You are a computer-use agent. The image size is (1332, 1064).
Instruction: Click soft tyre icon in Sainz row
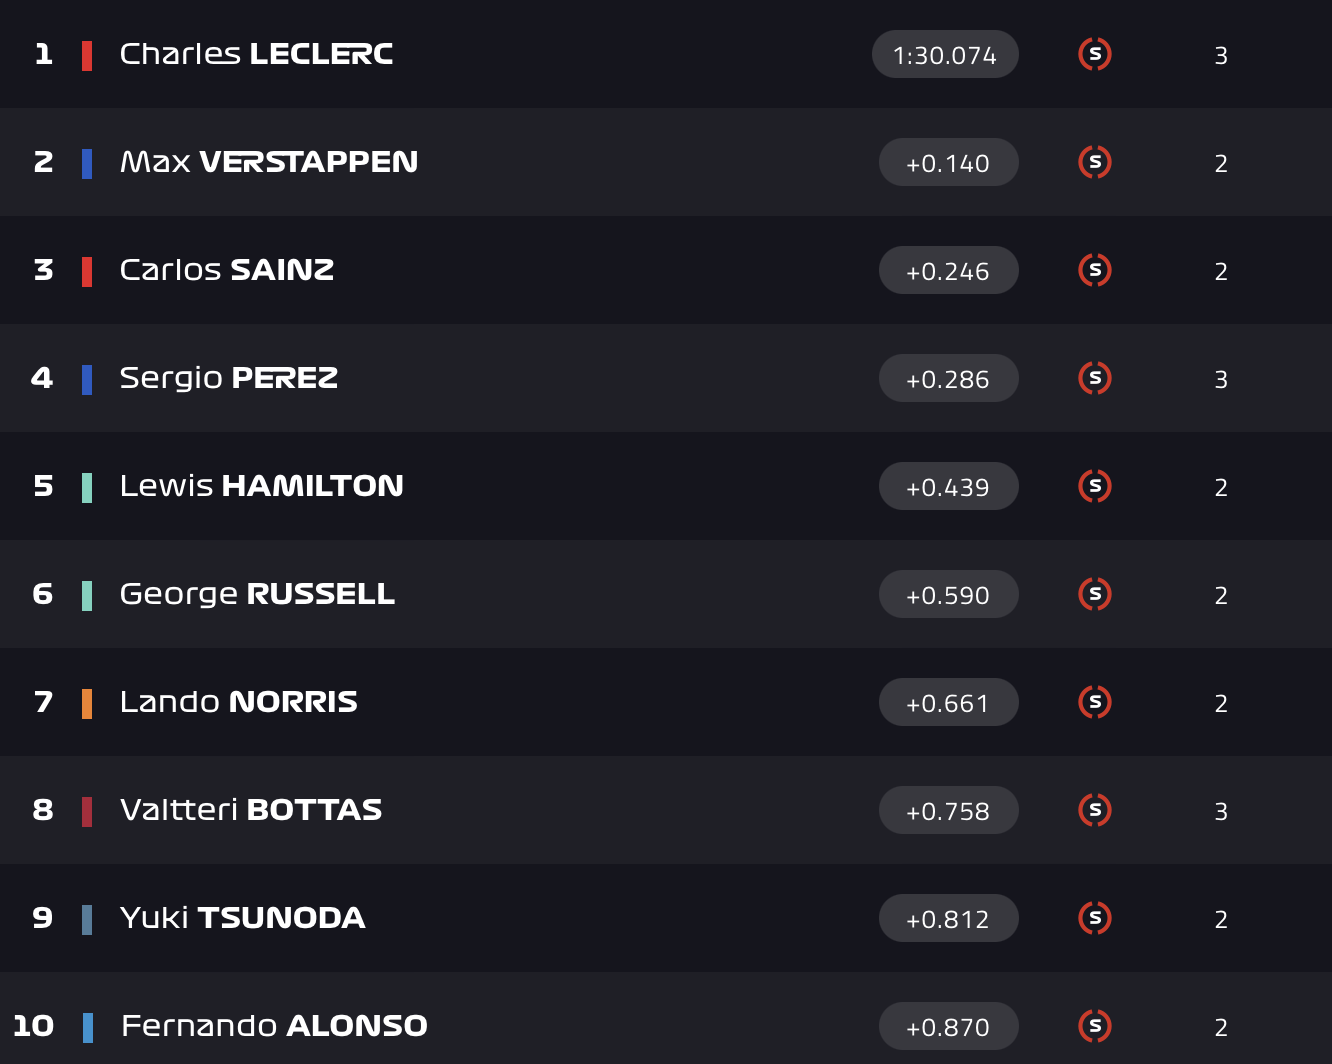coord(1095,270)
